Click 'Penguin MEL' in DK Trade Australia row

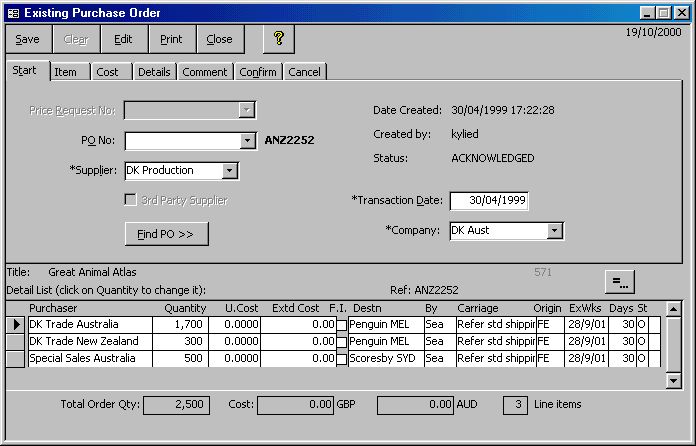[386, 324]
